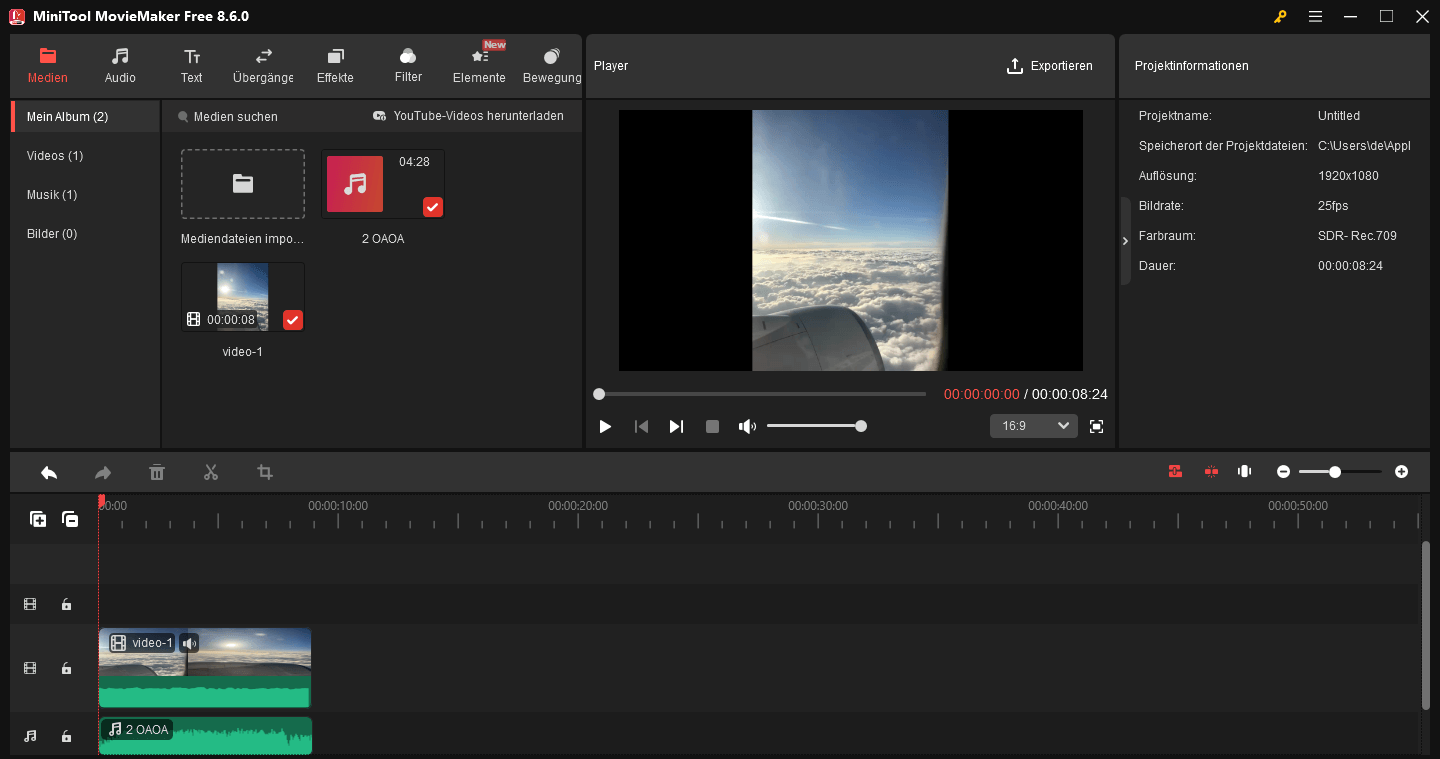The height and width of the screenshot is (759, 1440).
Task: Select the scissors split tool
Action: tap(211, 471)
